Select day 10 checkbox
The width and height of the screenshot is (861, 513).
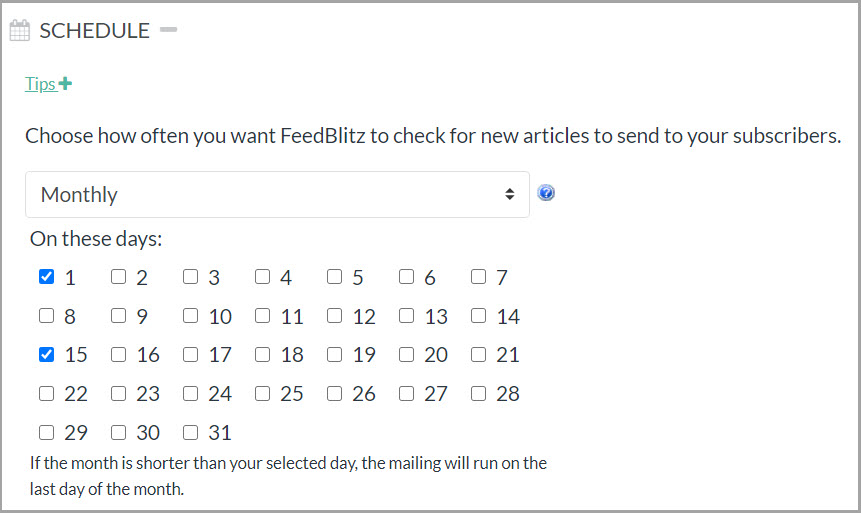coord(191,316)
